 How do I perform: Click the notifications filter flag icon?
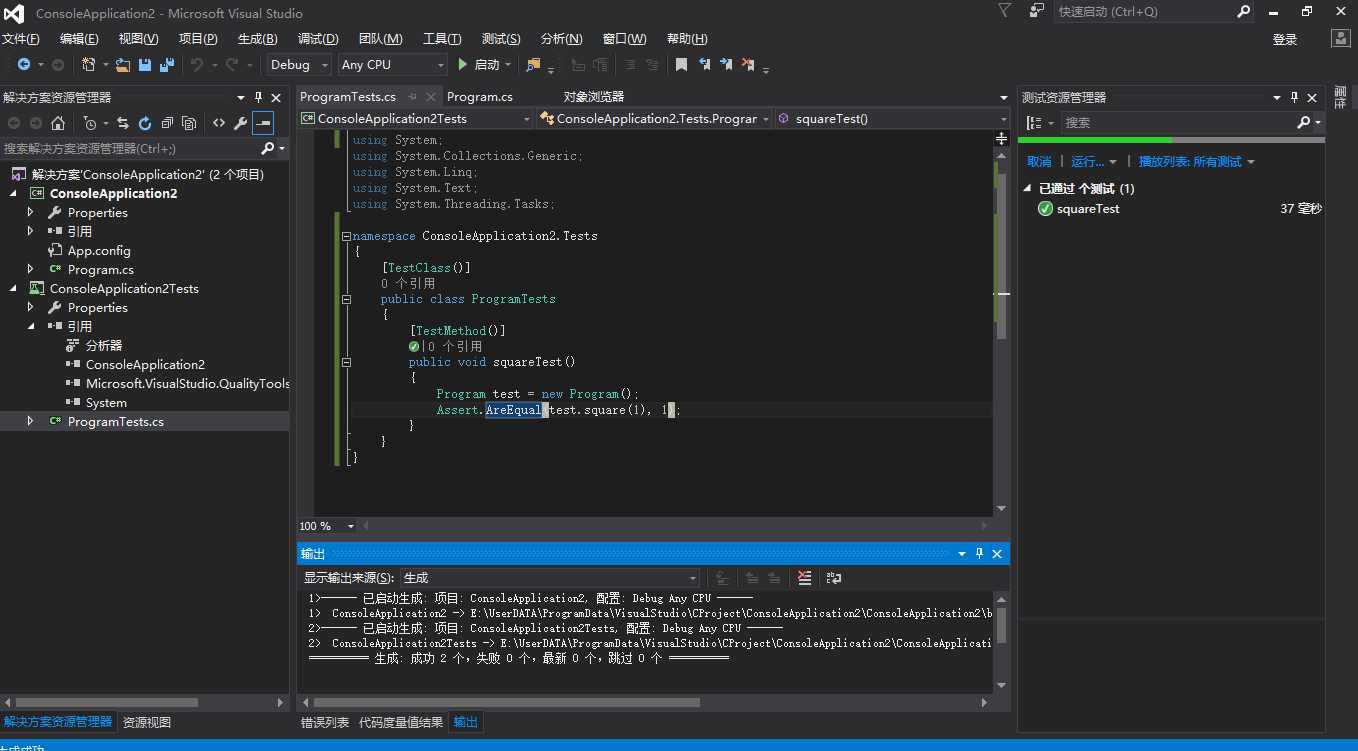click(1004, 11)
